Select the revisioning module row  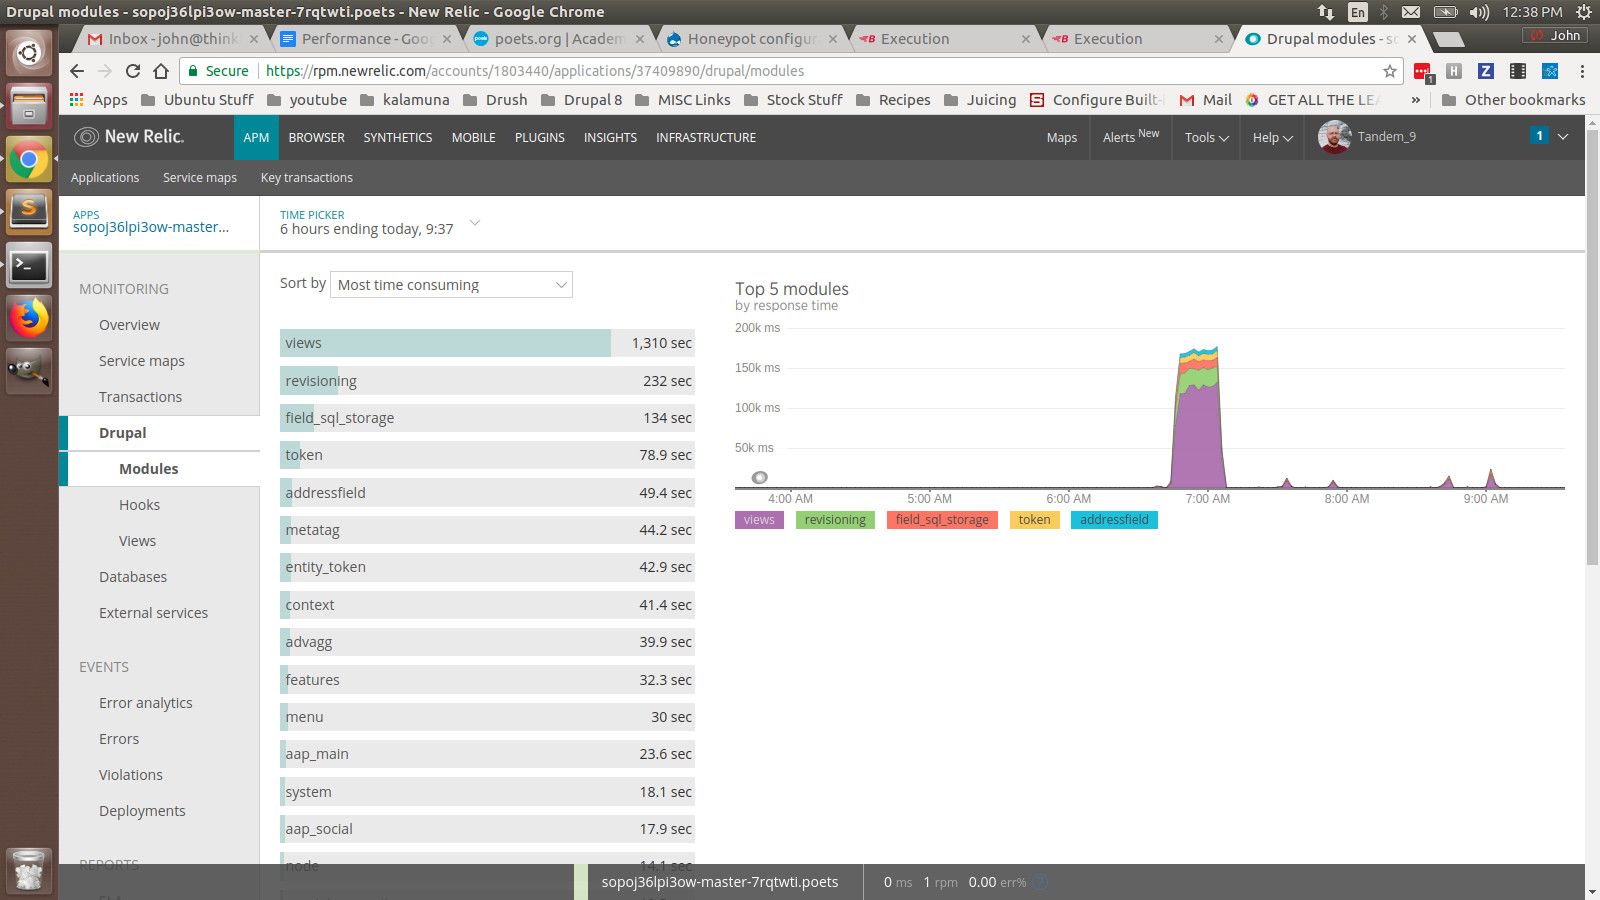click(x=487, y=381)
